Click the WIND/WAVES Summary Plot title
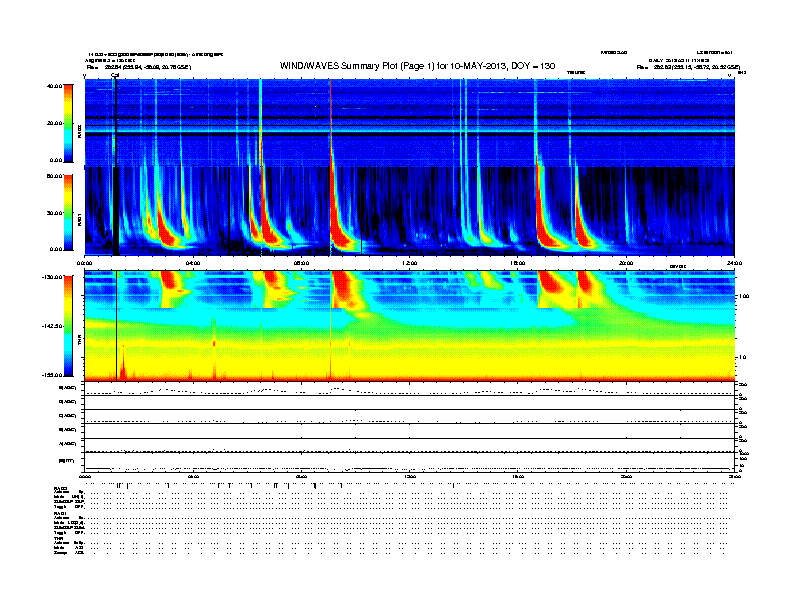 pyautogui.click(x=417, y=66)
